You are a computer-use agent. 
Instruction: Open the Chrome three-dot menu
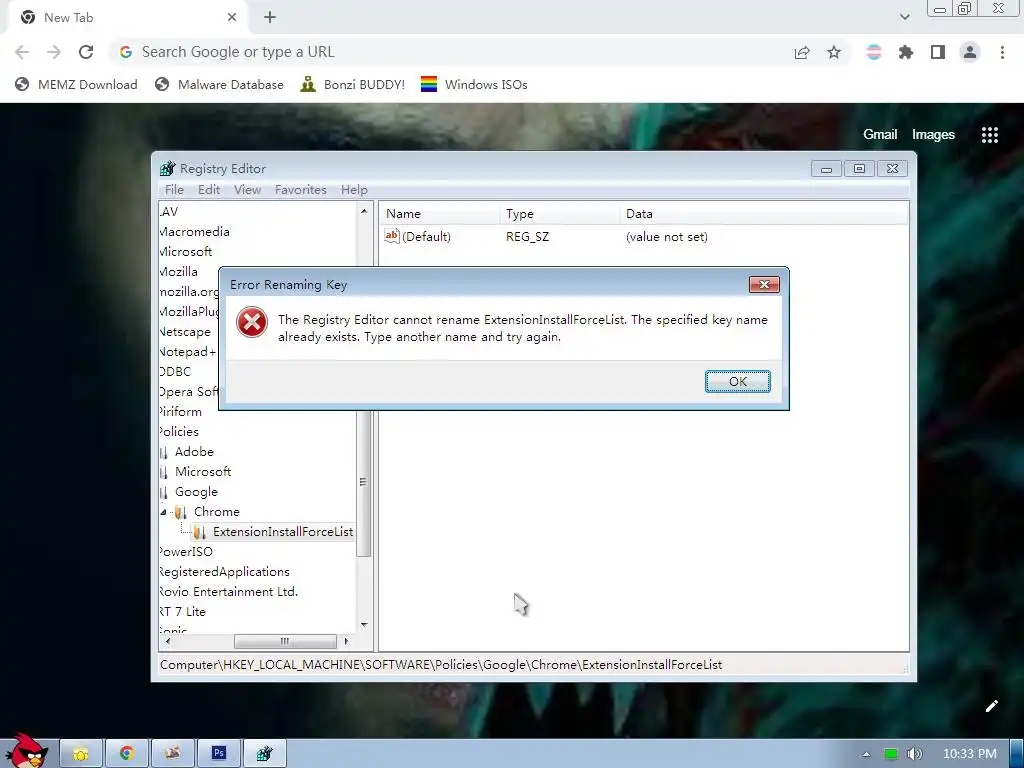coord(1002,52)
